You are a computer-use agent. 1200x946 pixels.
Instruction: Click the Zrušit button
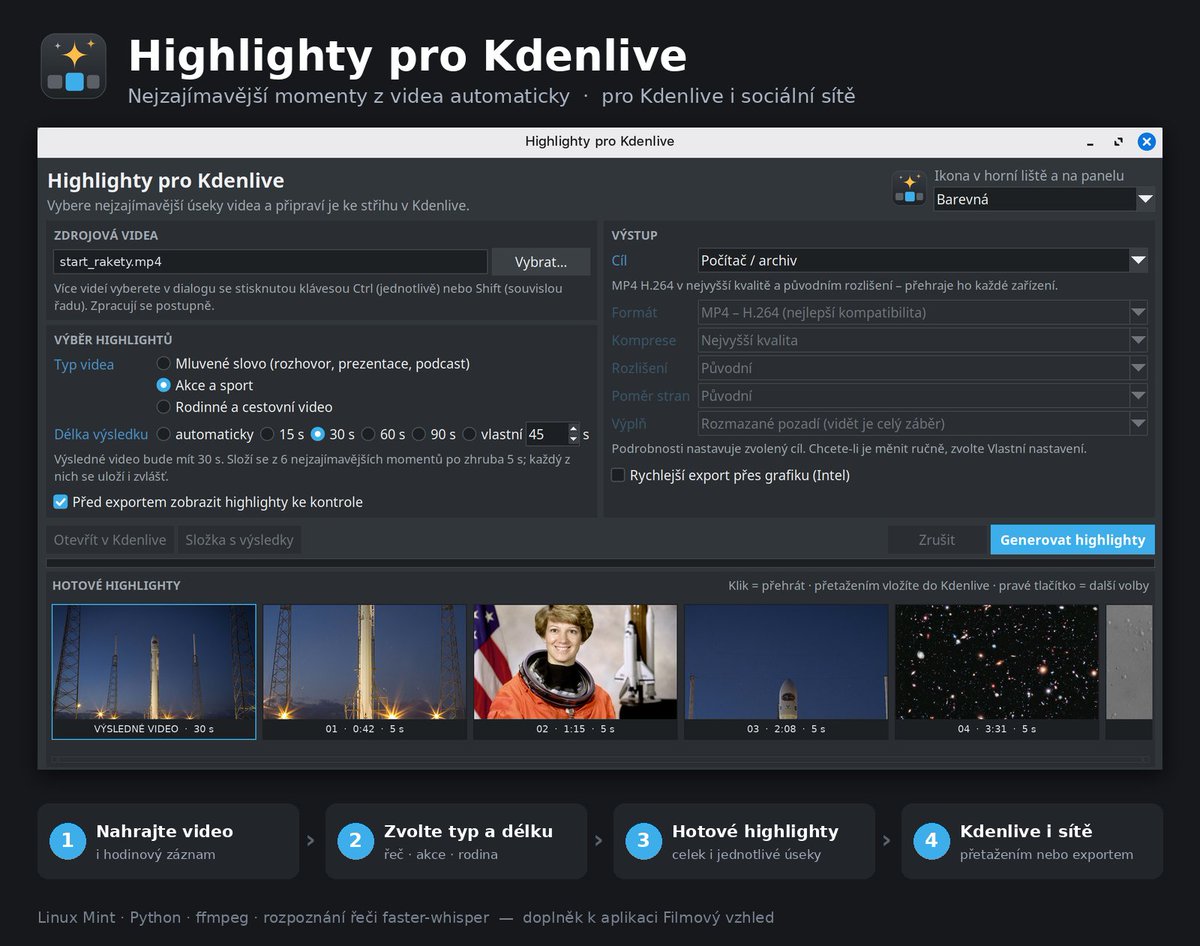coord(937,540)
